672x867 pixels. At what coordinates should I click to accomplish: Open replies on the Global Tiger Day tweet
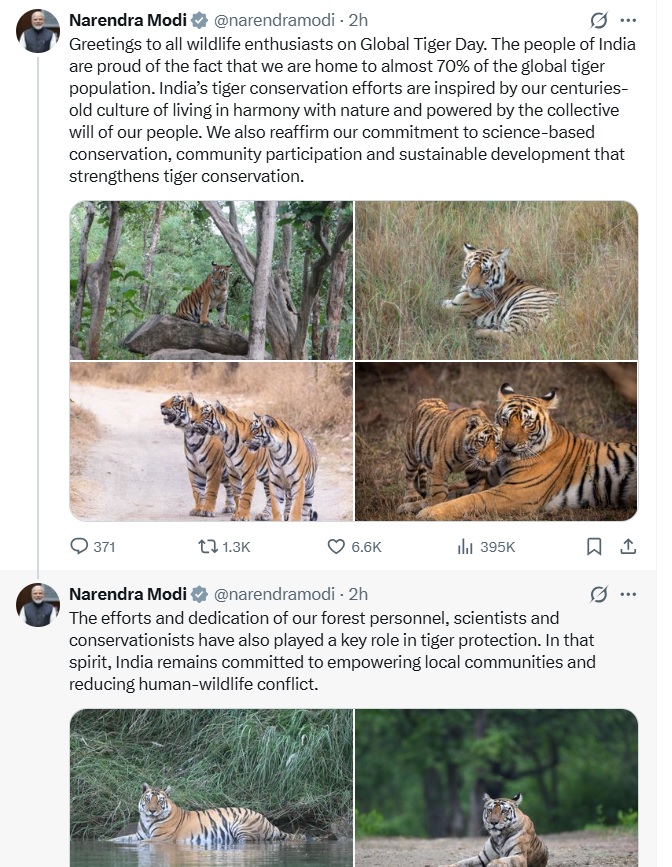pyautogui.click(x=93, y=547)
